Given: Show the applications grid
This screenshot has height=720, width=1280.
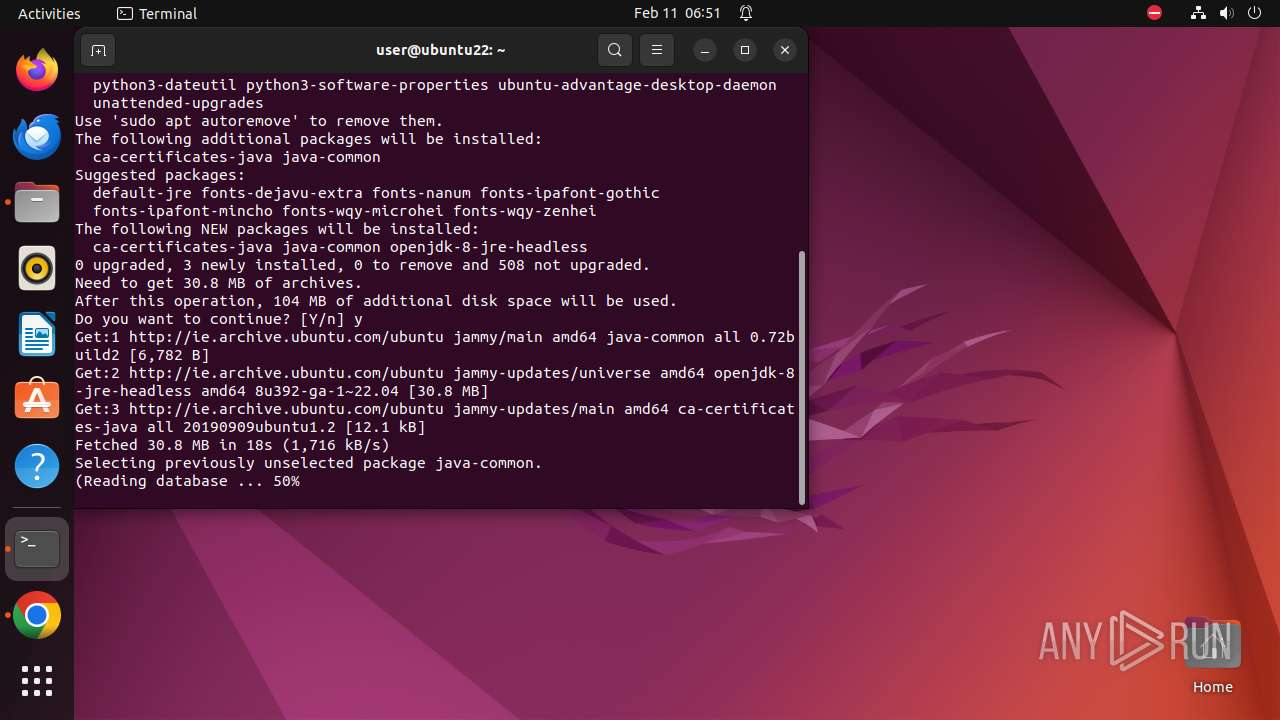Looking at the screenshot, I should coord(37,681).
